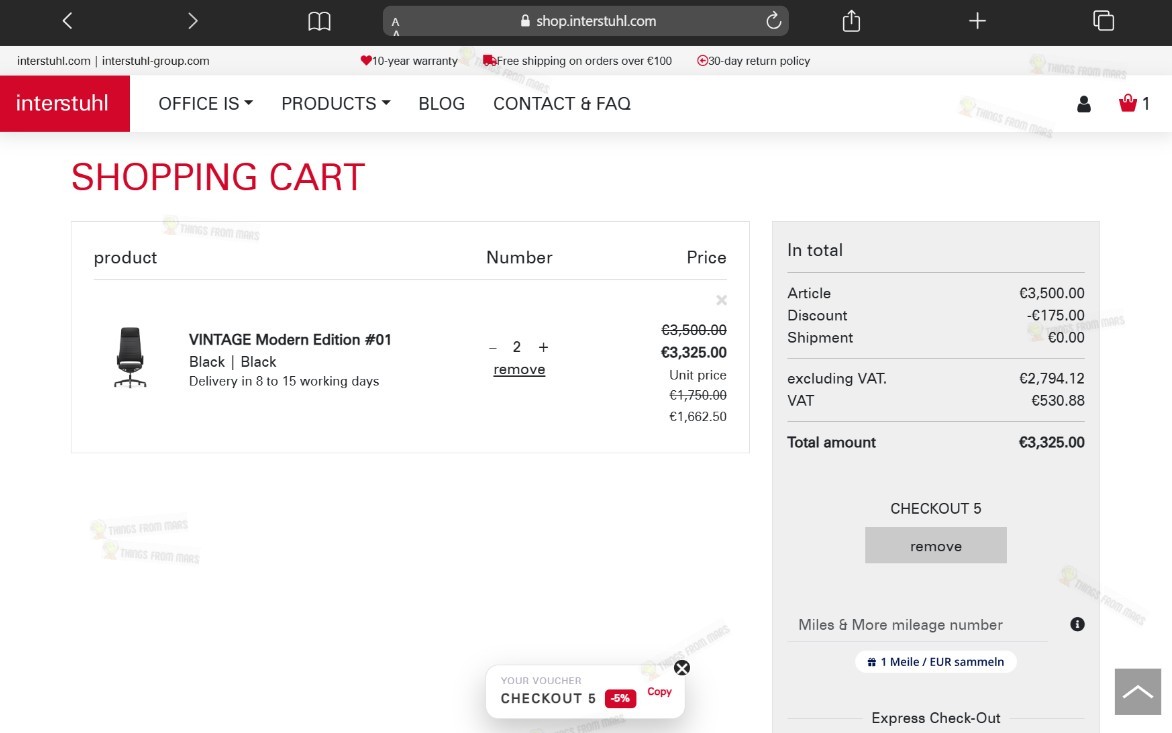Screen dimensions: 1172x733
Task: Open the VINTAGE chair thumbnail
Action: [x=130, y=358]
